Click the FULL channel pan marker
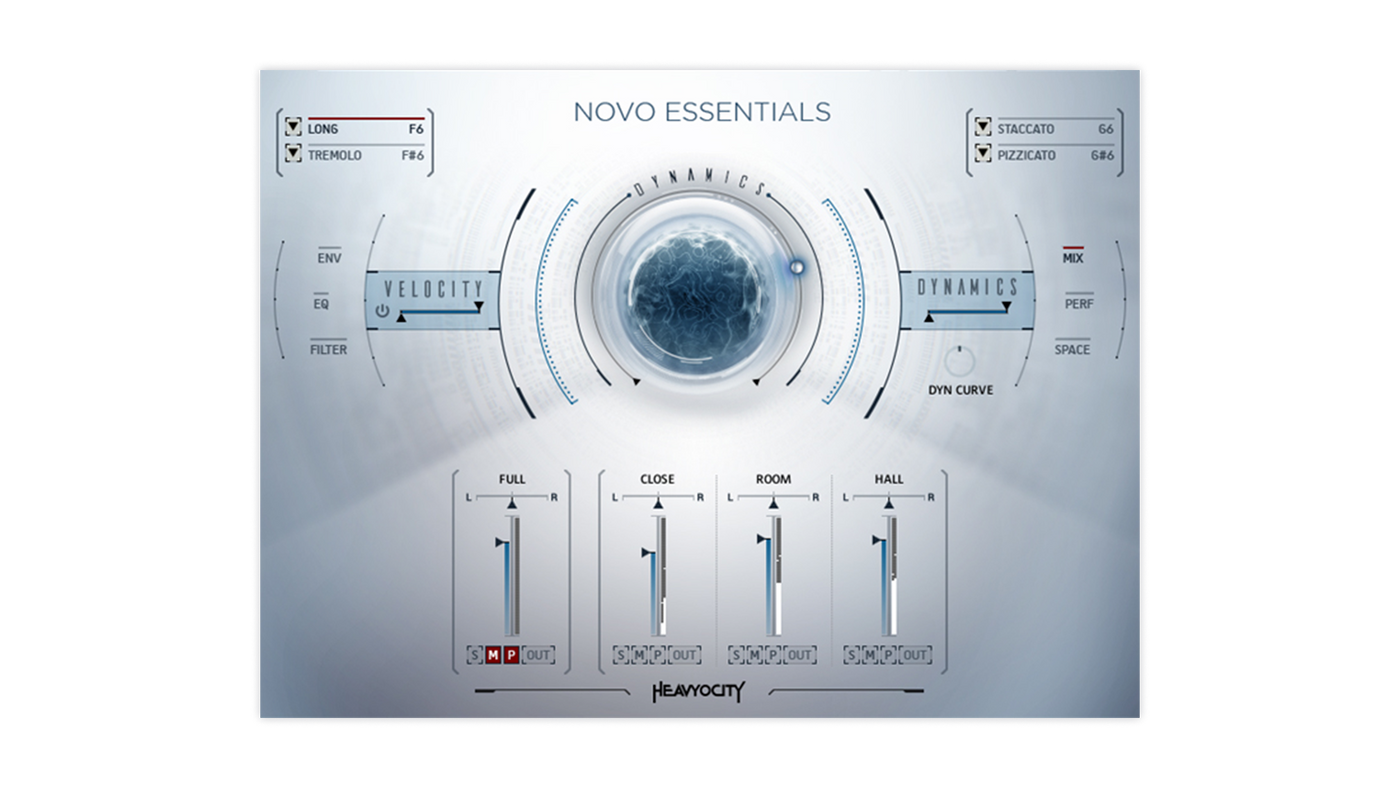This screenshot has width=1400, height=788. pyautogui.click(x=512, y=505)
